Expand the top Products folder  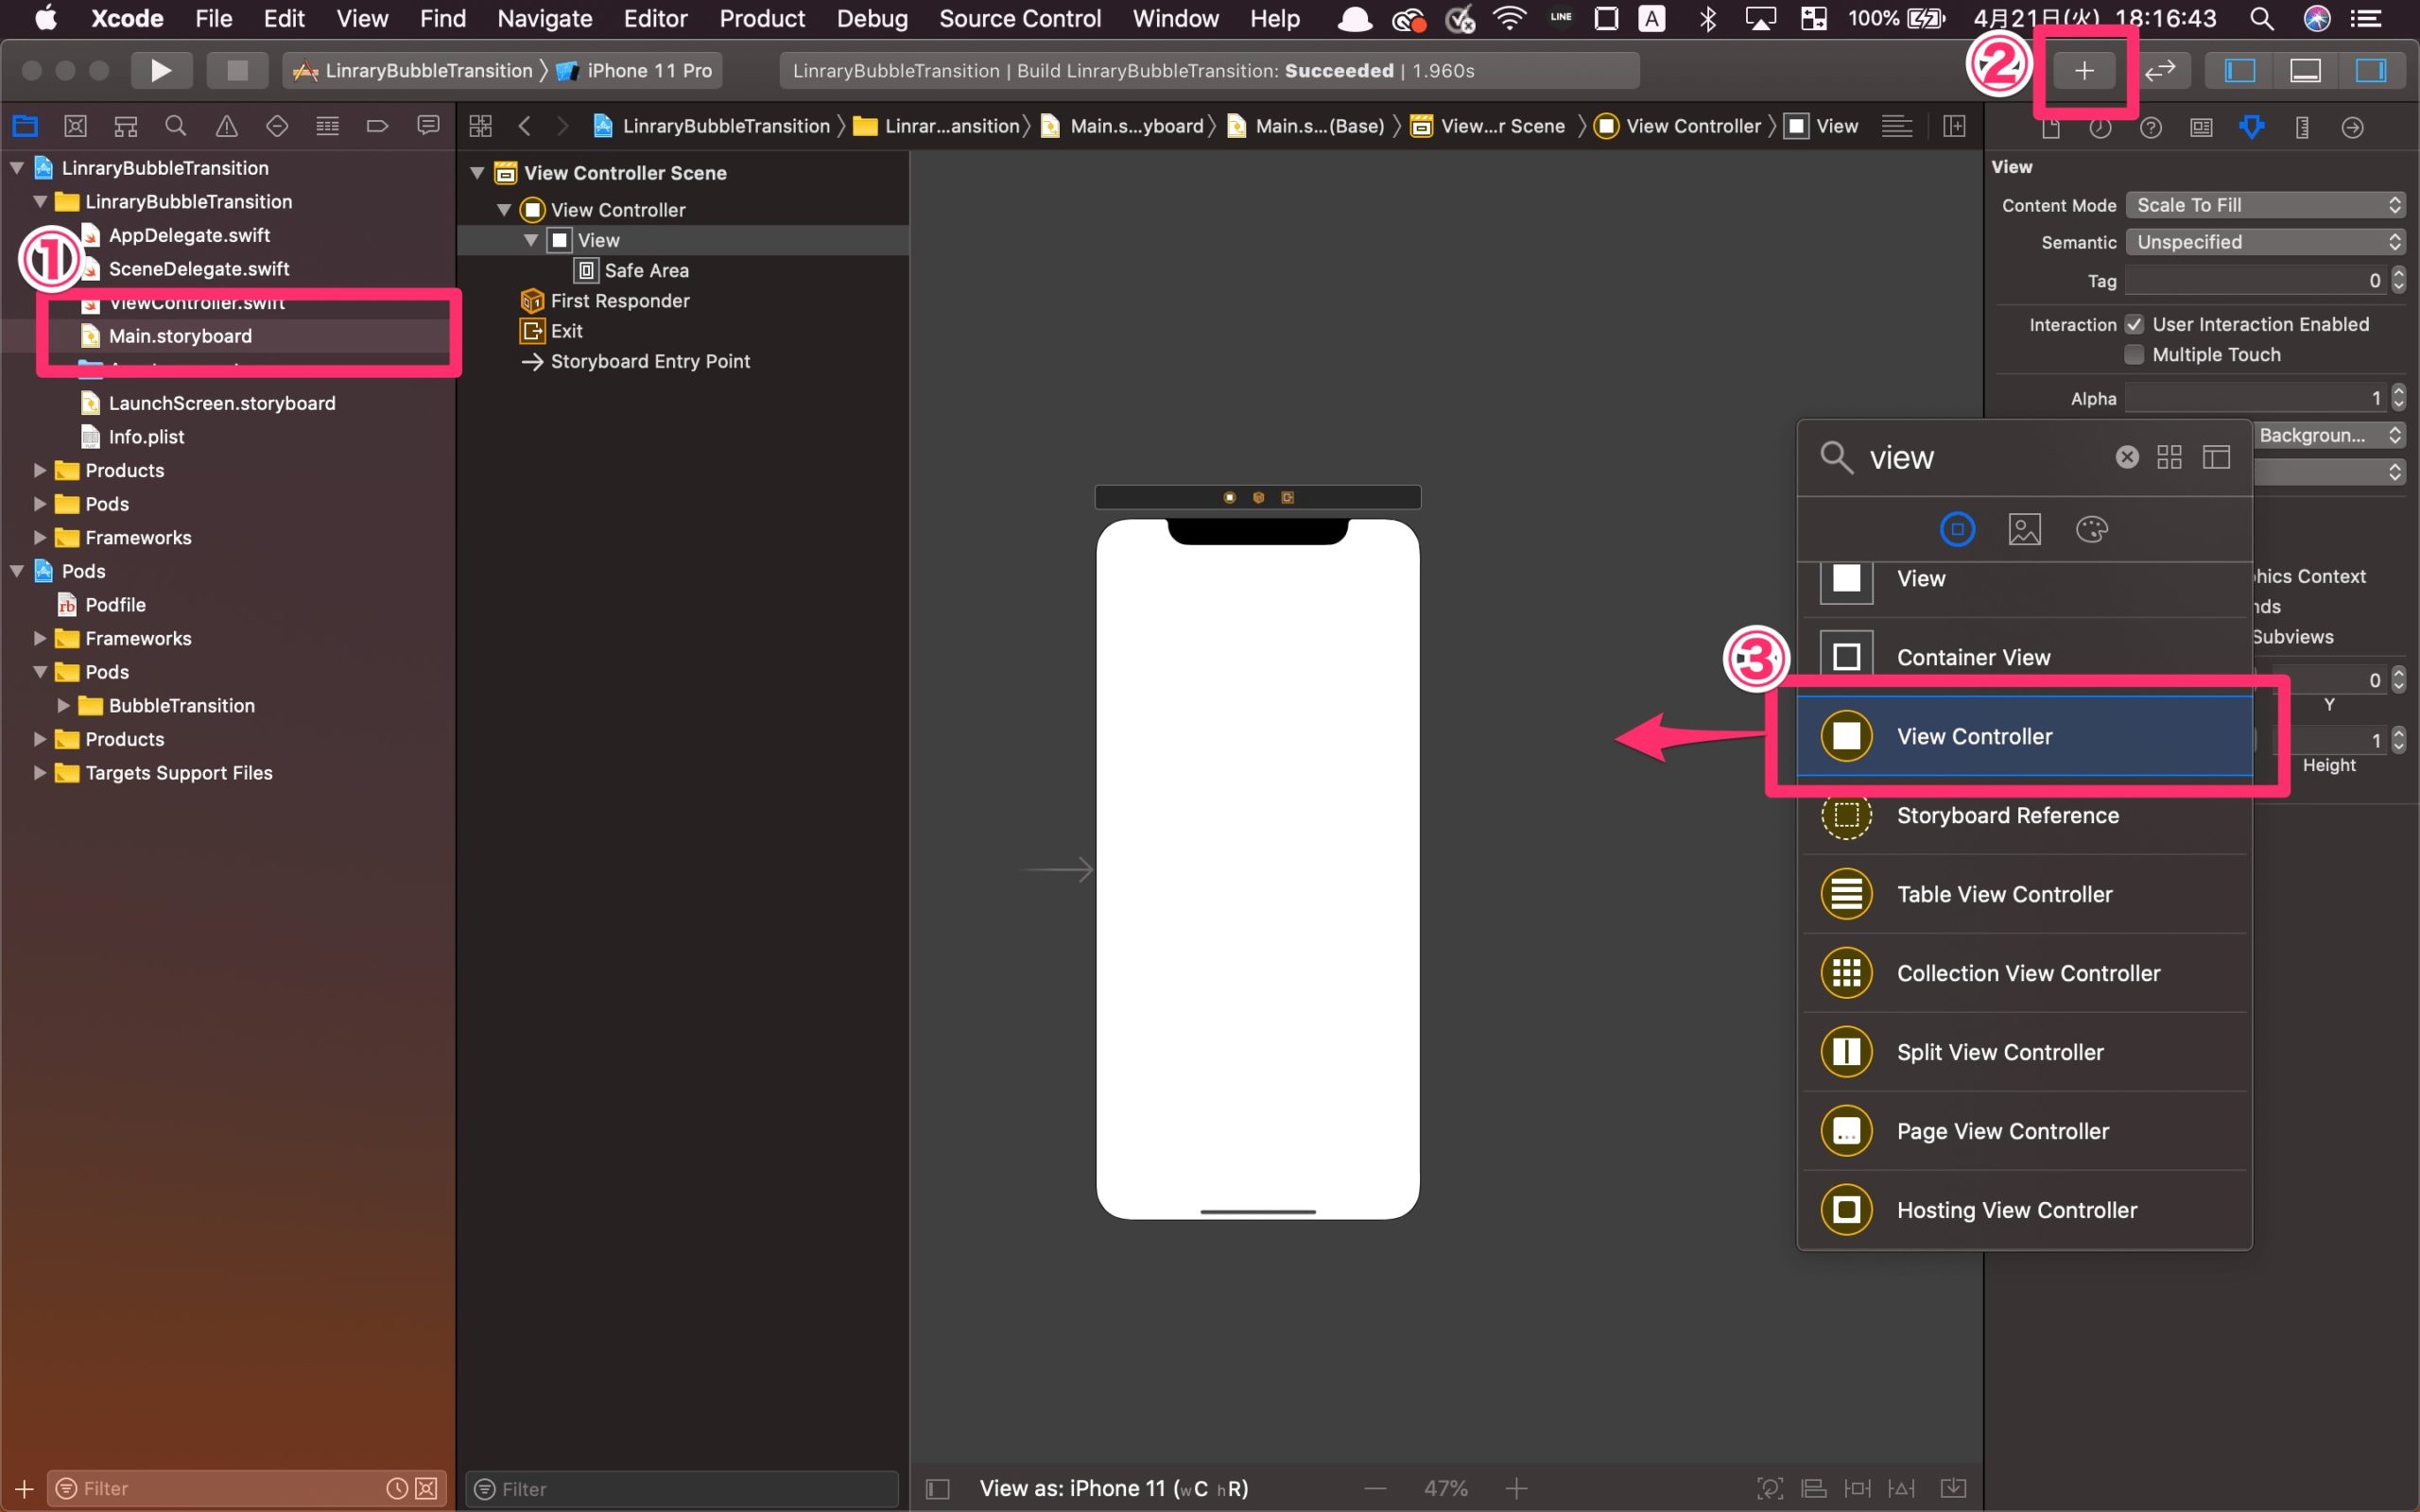tap(40, 470)
